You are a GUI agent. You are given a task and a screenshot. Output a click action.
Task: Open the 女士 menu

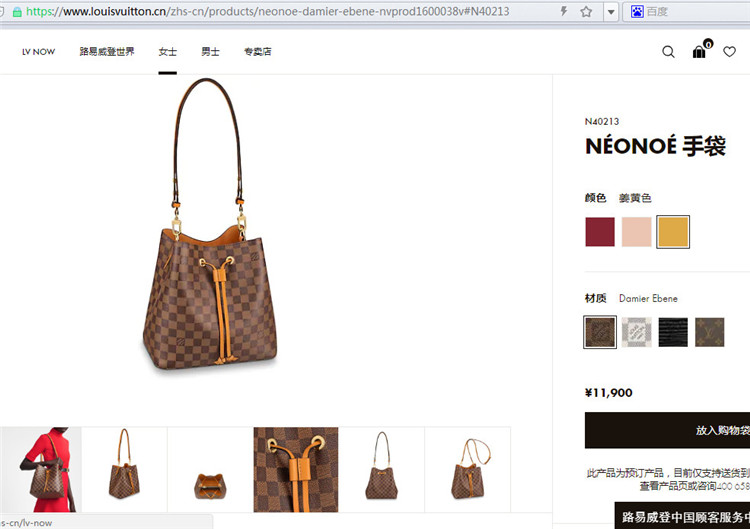coord(167,52)
